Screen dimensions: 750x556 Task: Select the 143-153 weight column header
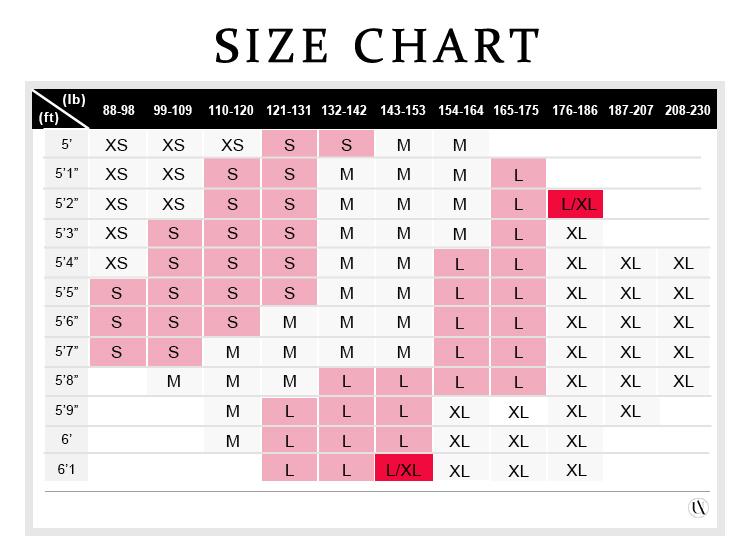coord(403,110)
